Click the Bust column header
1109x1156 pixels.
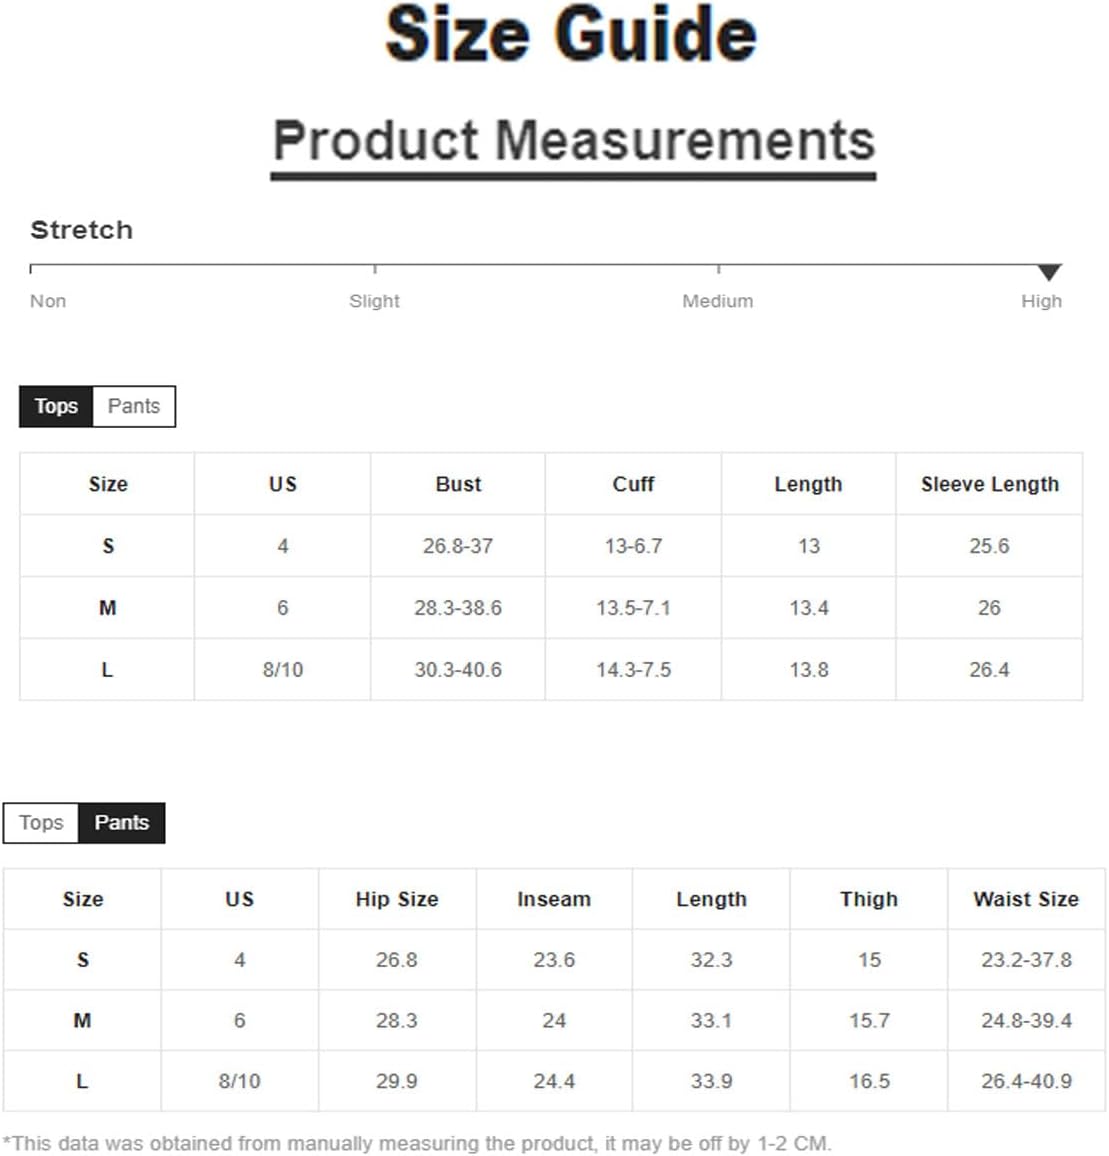(458, 484)
